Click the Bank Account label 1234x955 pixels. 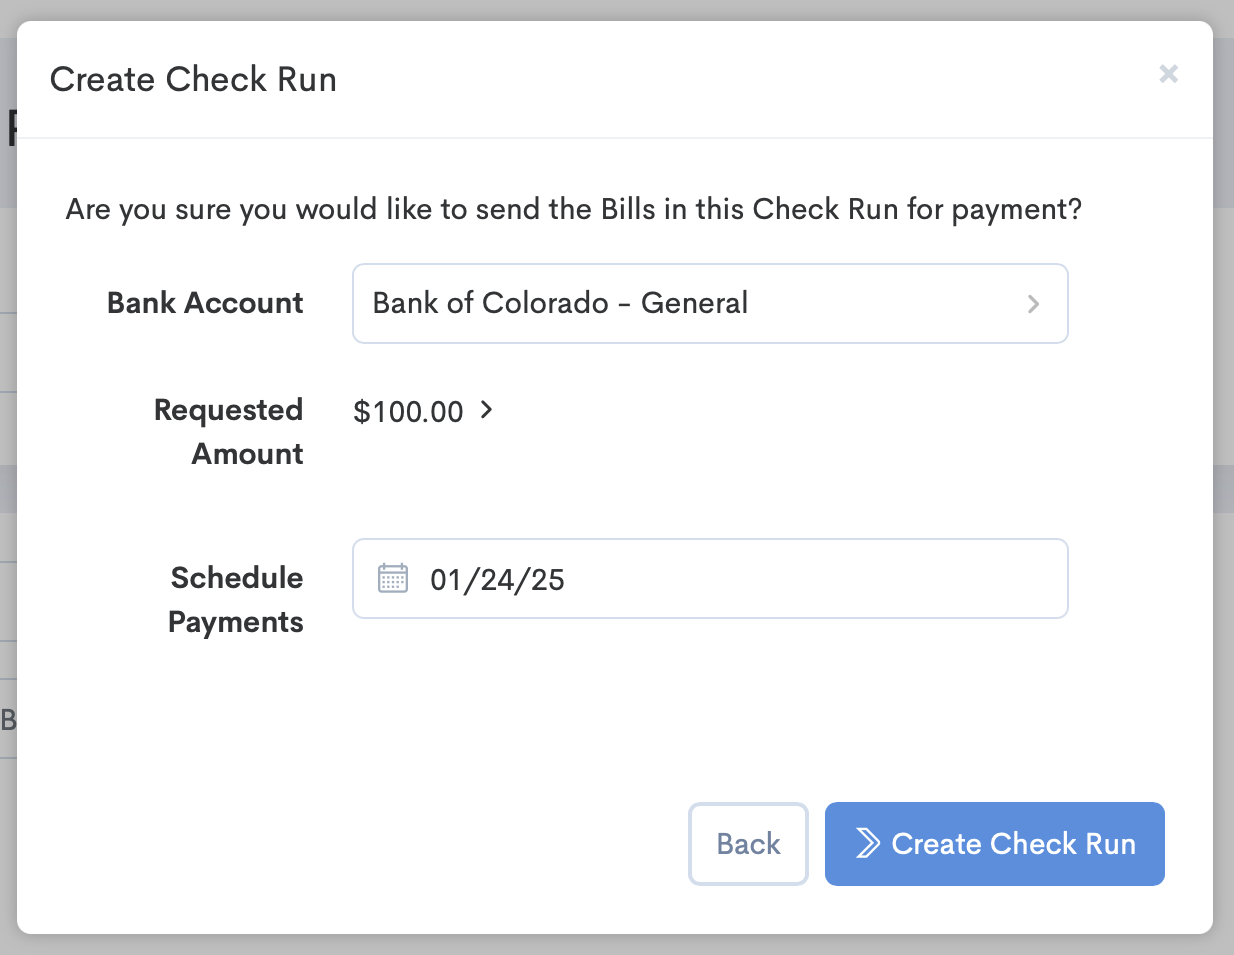205,303
